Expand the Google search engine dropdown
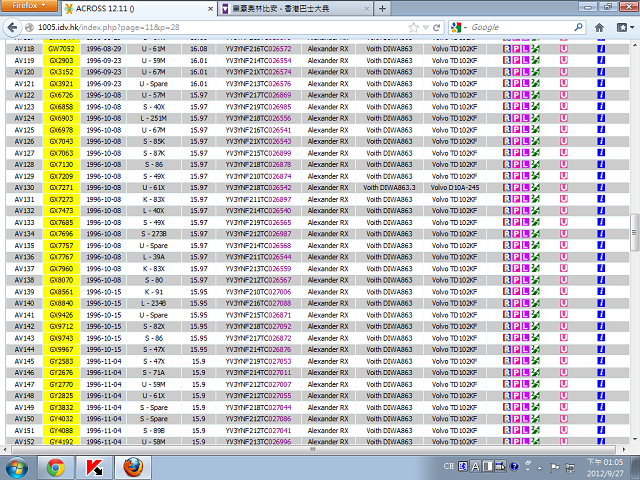This screenshot has height=480, width=640. pos(459,27)
